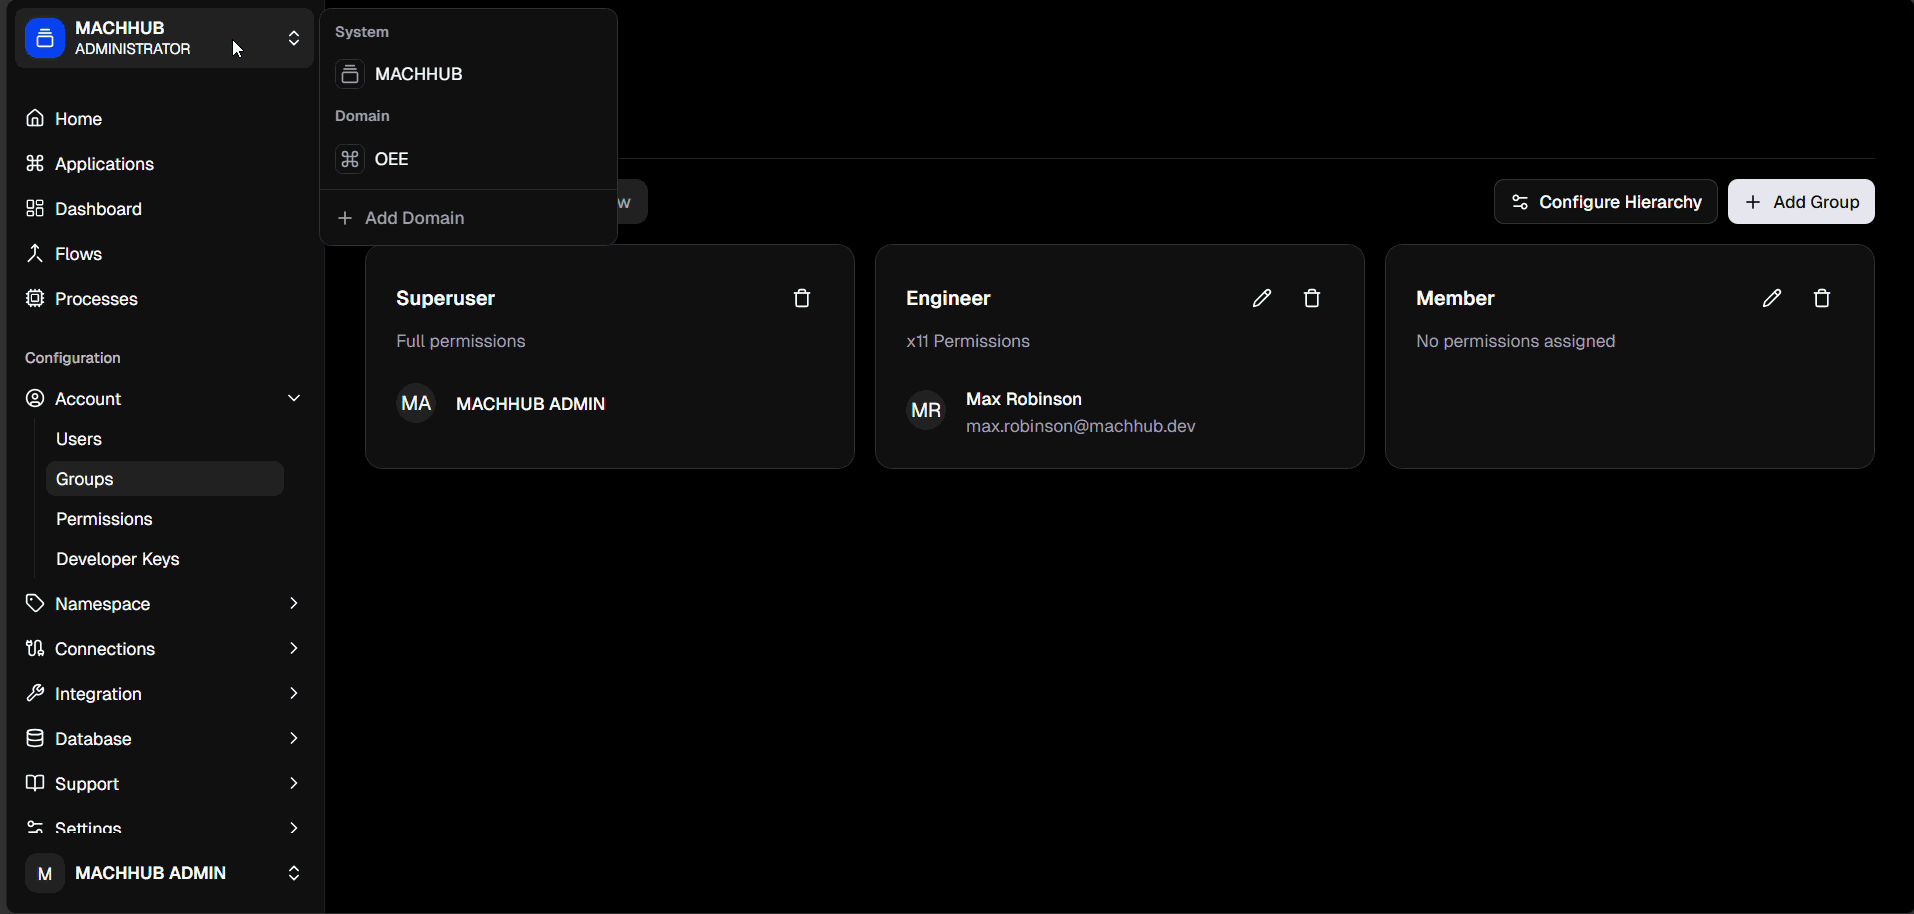Click the Engineer group title
The height and width of the screenshot is (914, 1914).
(948, 298)
